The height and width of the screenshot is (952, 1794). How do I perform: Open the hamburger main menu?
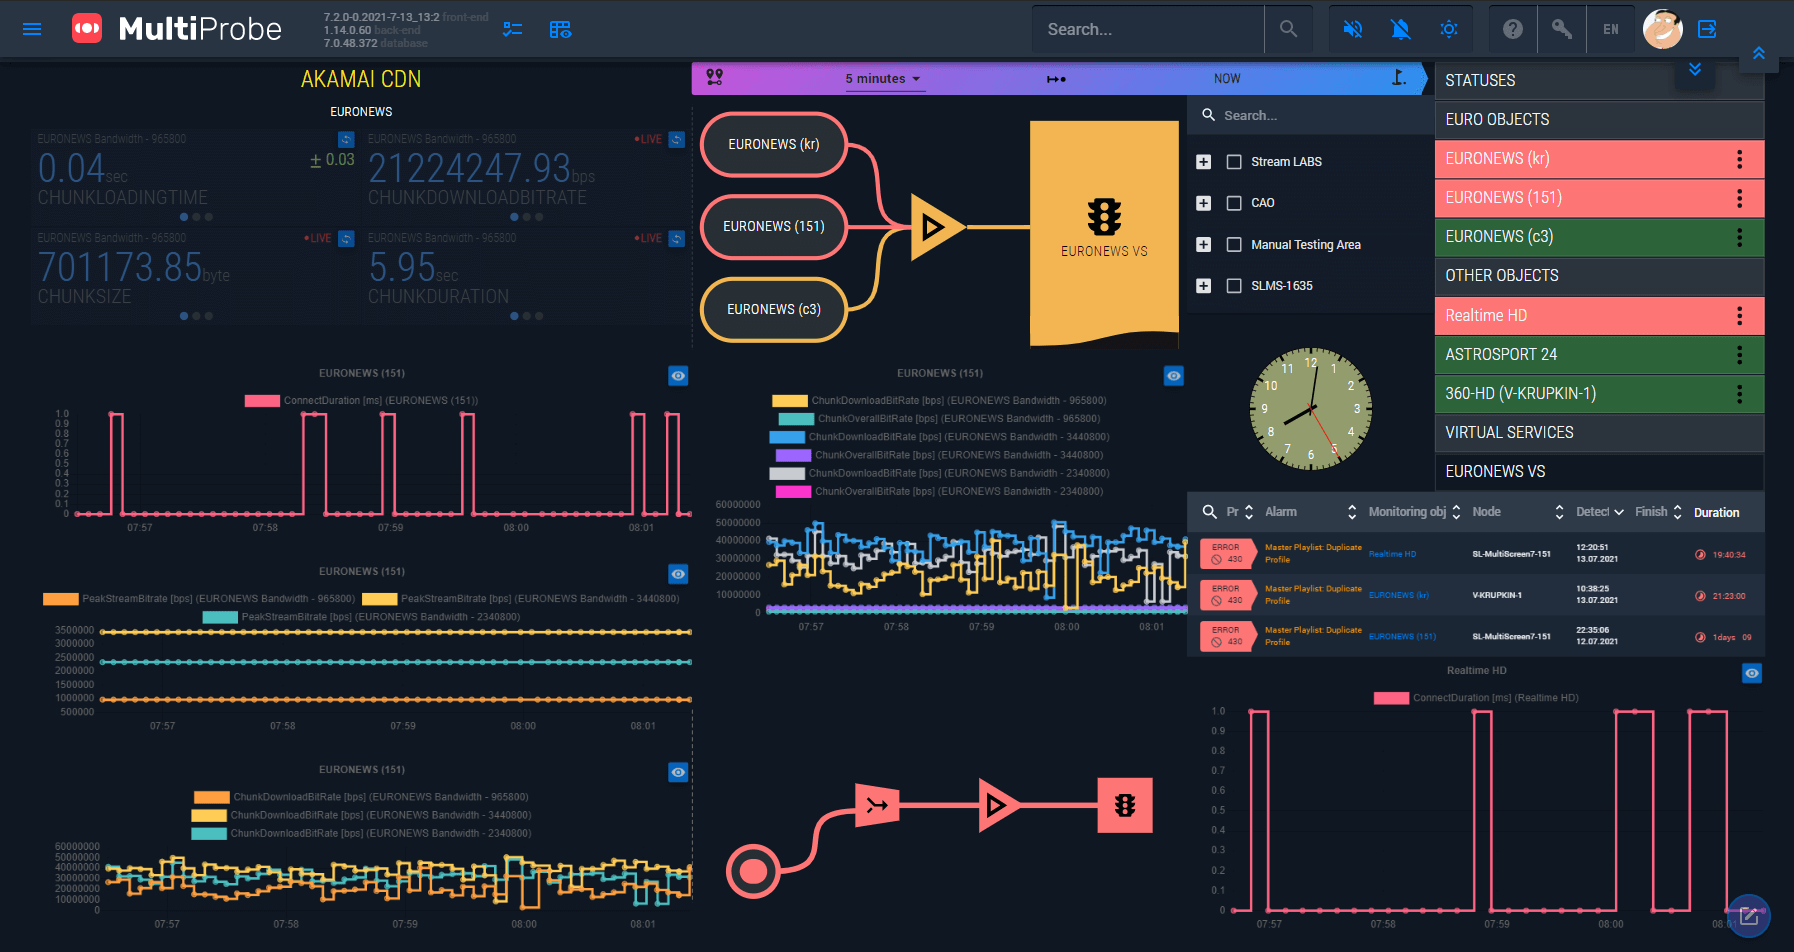point(32,29)
